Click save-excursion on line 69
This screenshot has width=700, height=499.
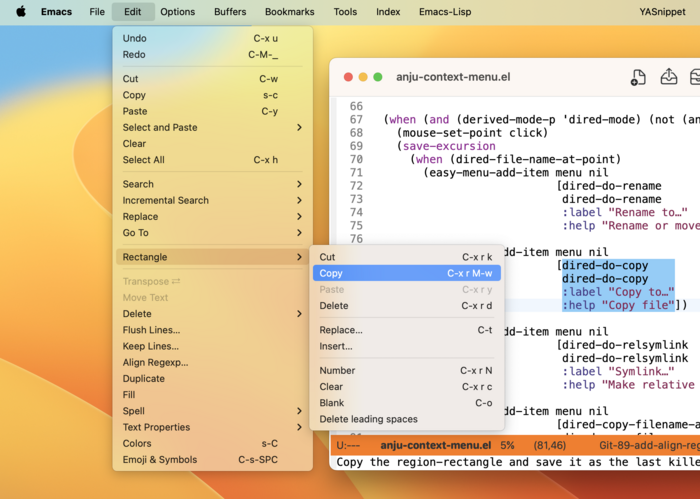click(449, 146)
